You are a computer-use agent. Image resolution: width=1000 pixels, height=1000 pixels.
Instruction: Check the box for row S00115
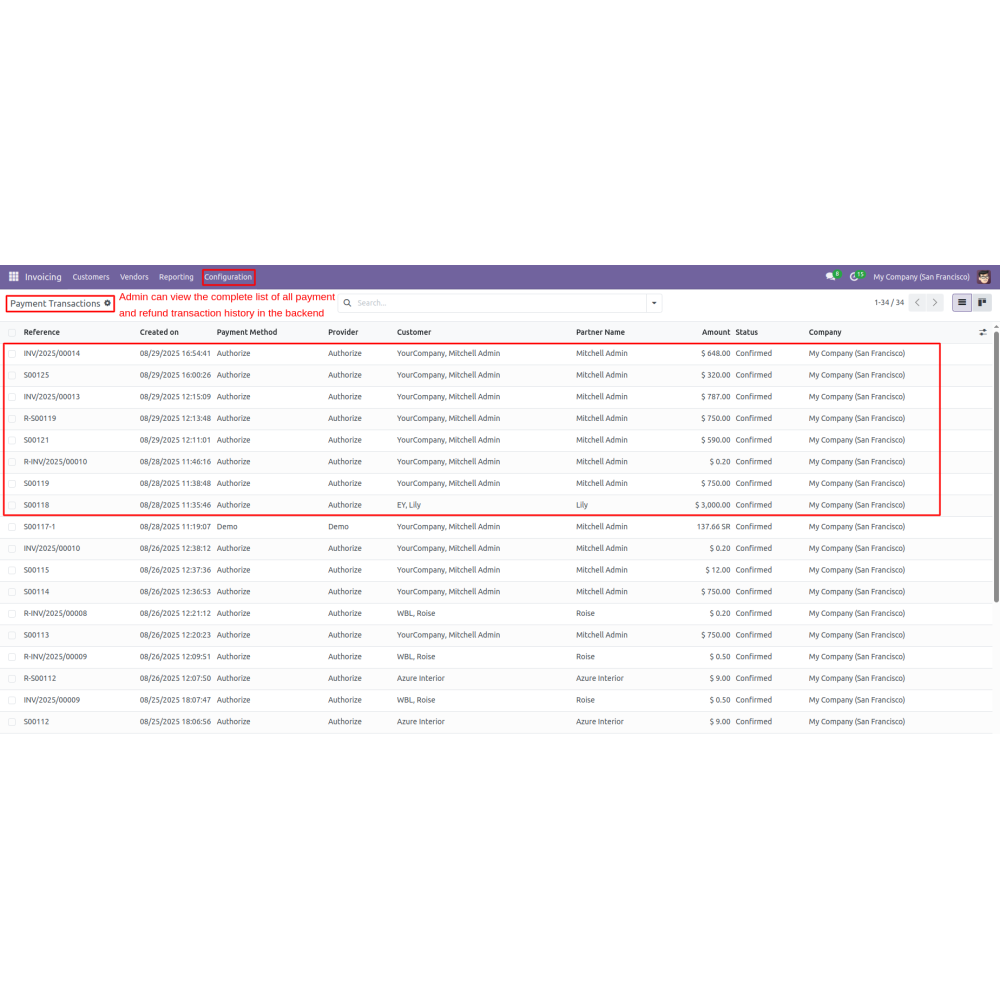pyautogui.click(x=12, y=570)
